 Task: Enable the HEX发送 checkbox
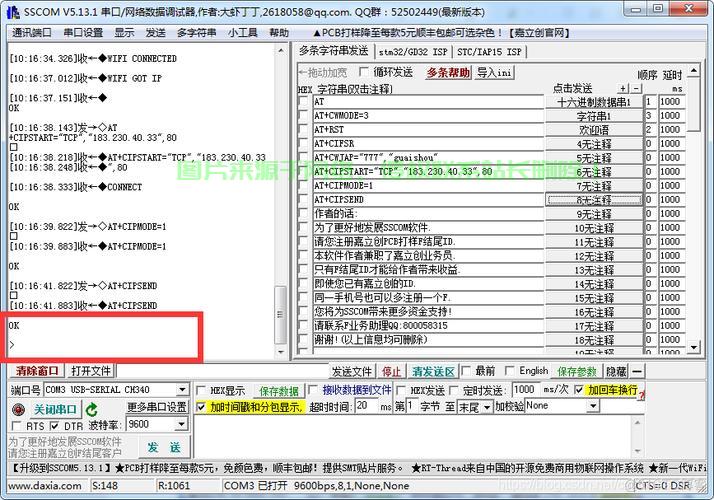pyautogui.click(x=401, y=391)
